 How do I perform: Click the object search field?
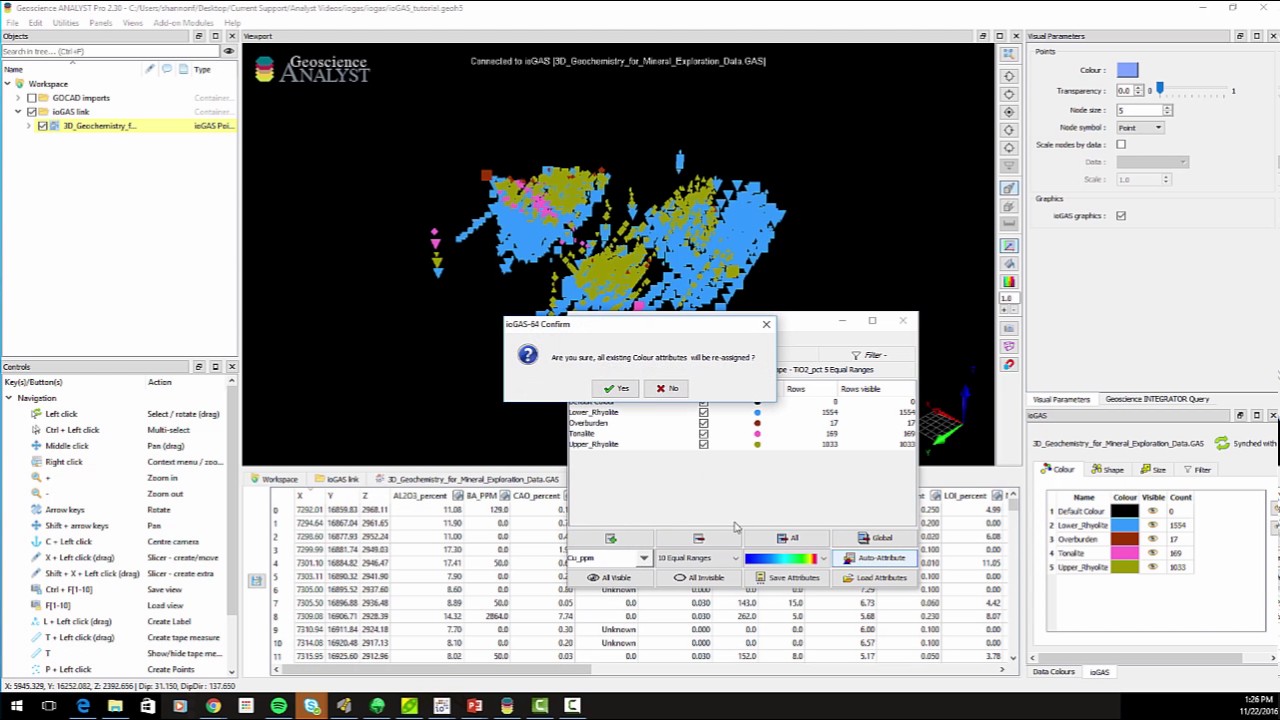[110, 51]
